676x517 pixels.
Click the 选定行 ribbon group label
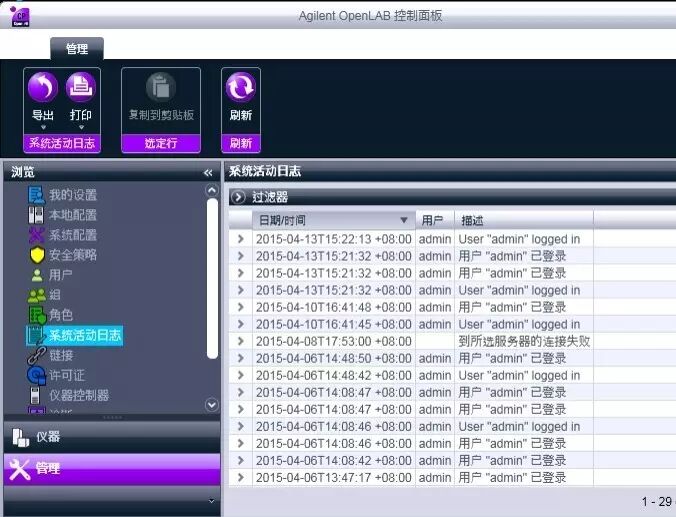point(161,143)
